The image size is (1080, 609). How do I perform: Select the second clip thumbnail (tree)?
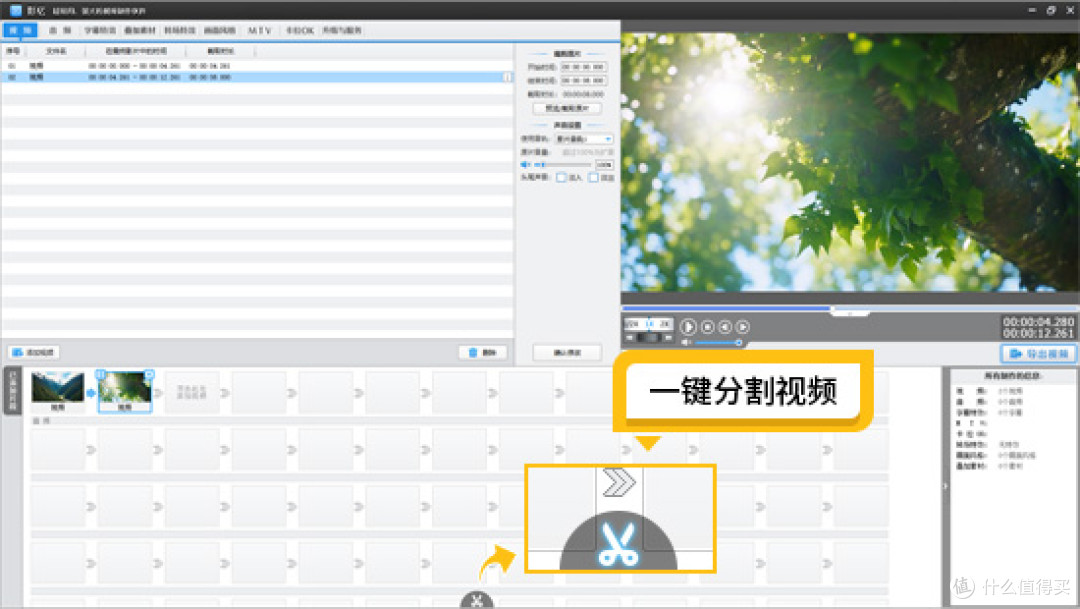[125, 391]
